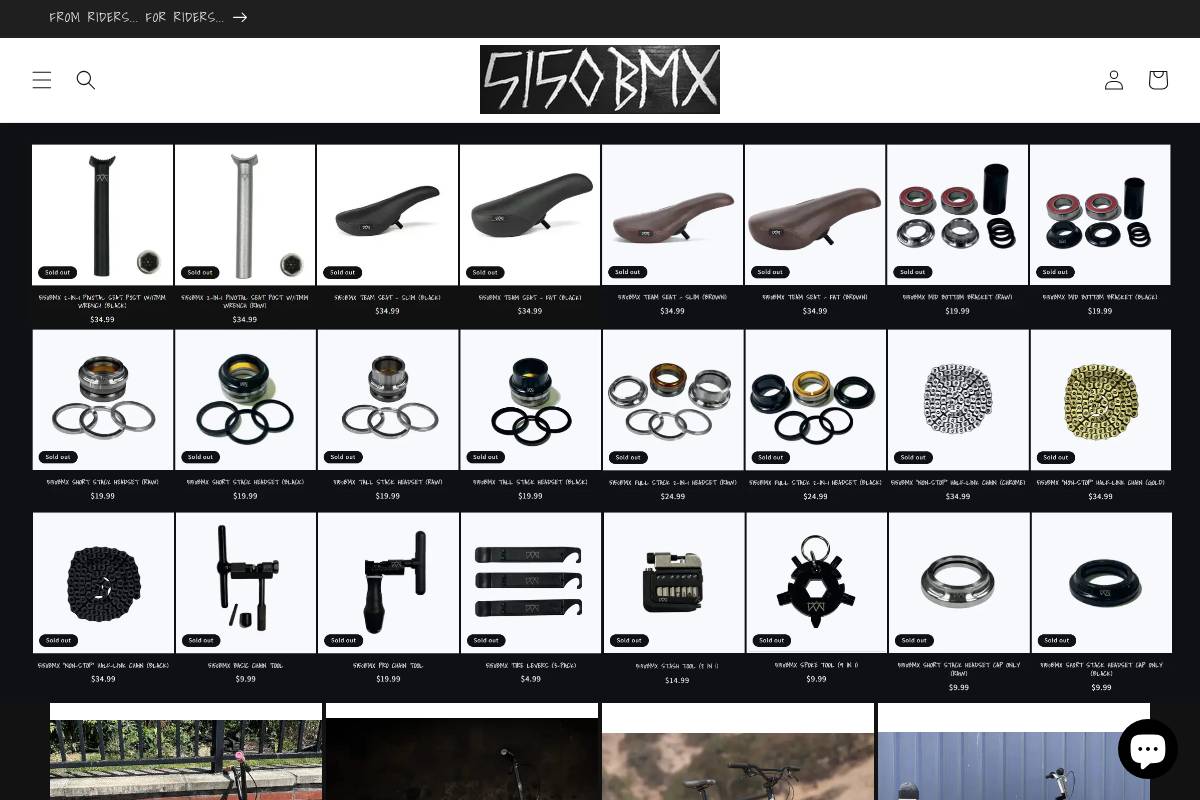Open the account login page
The width and height of the screenshot is (1200, 800).
click(x=1114, y=80)
